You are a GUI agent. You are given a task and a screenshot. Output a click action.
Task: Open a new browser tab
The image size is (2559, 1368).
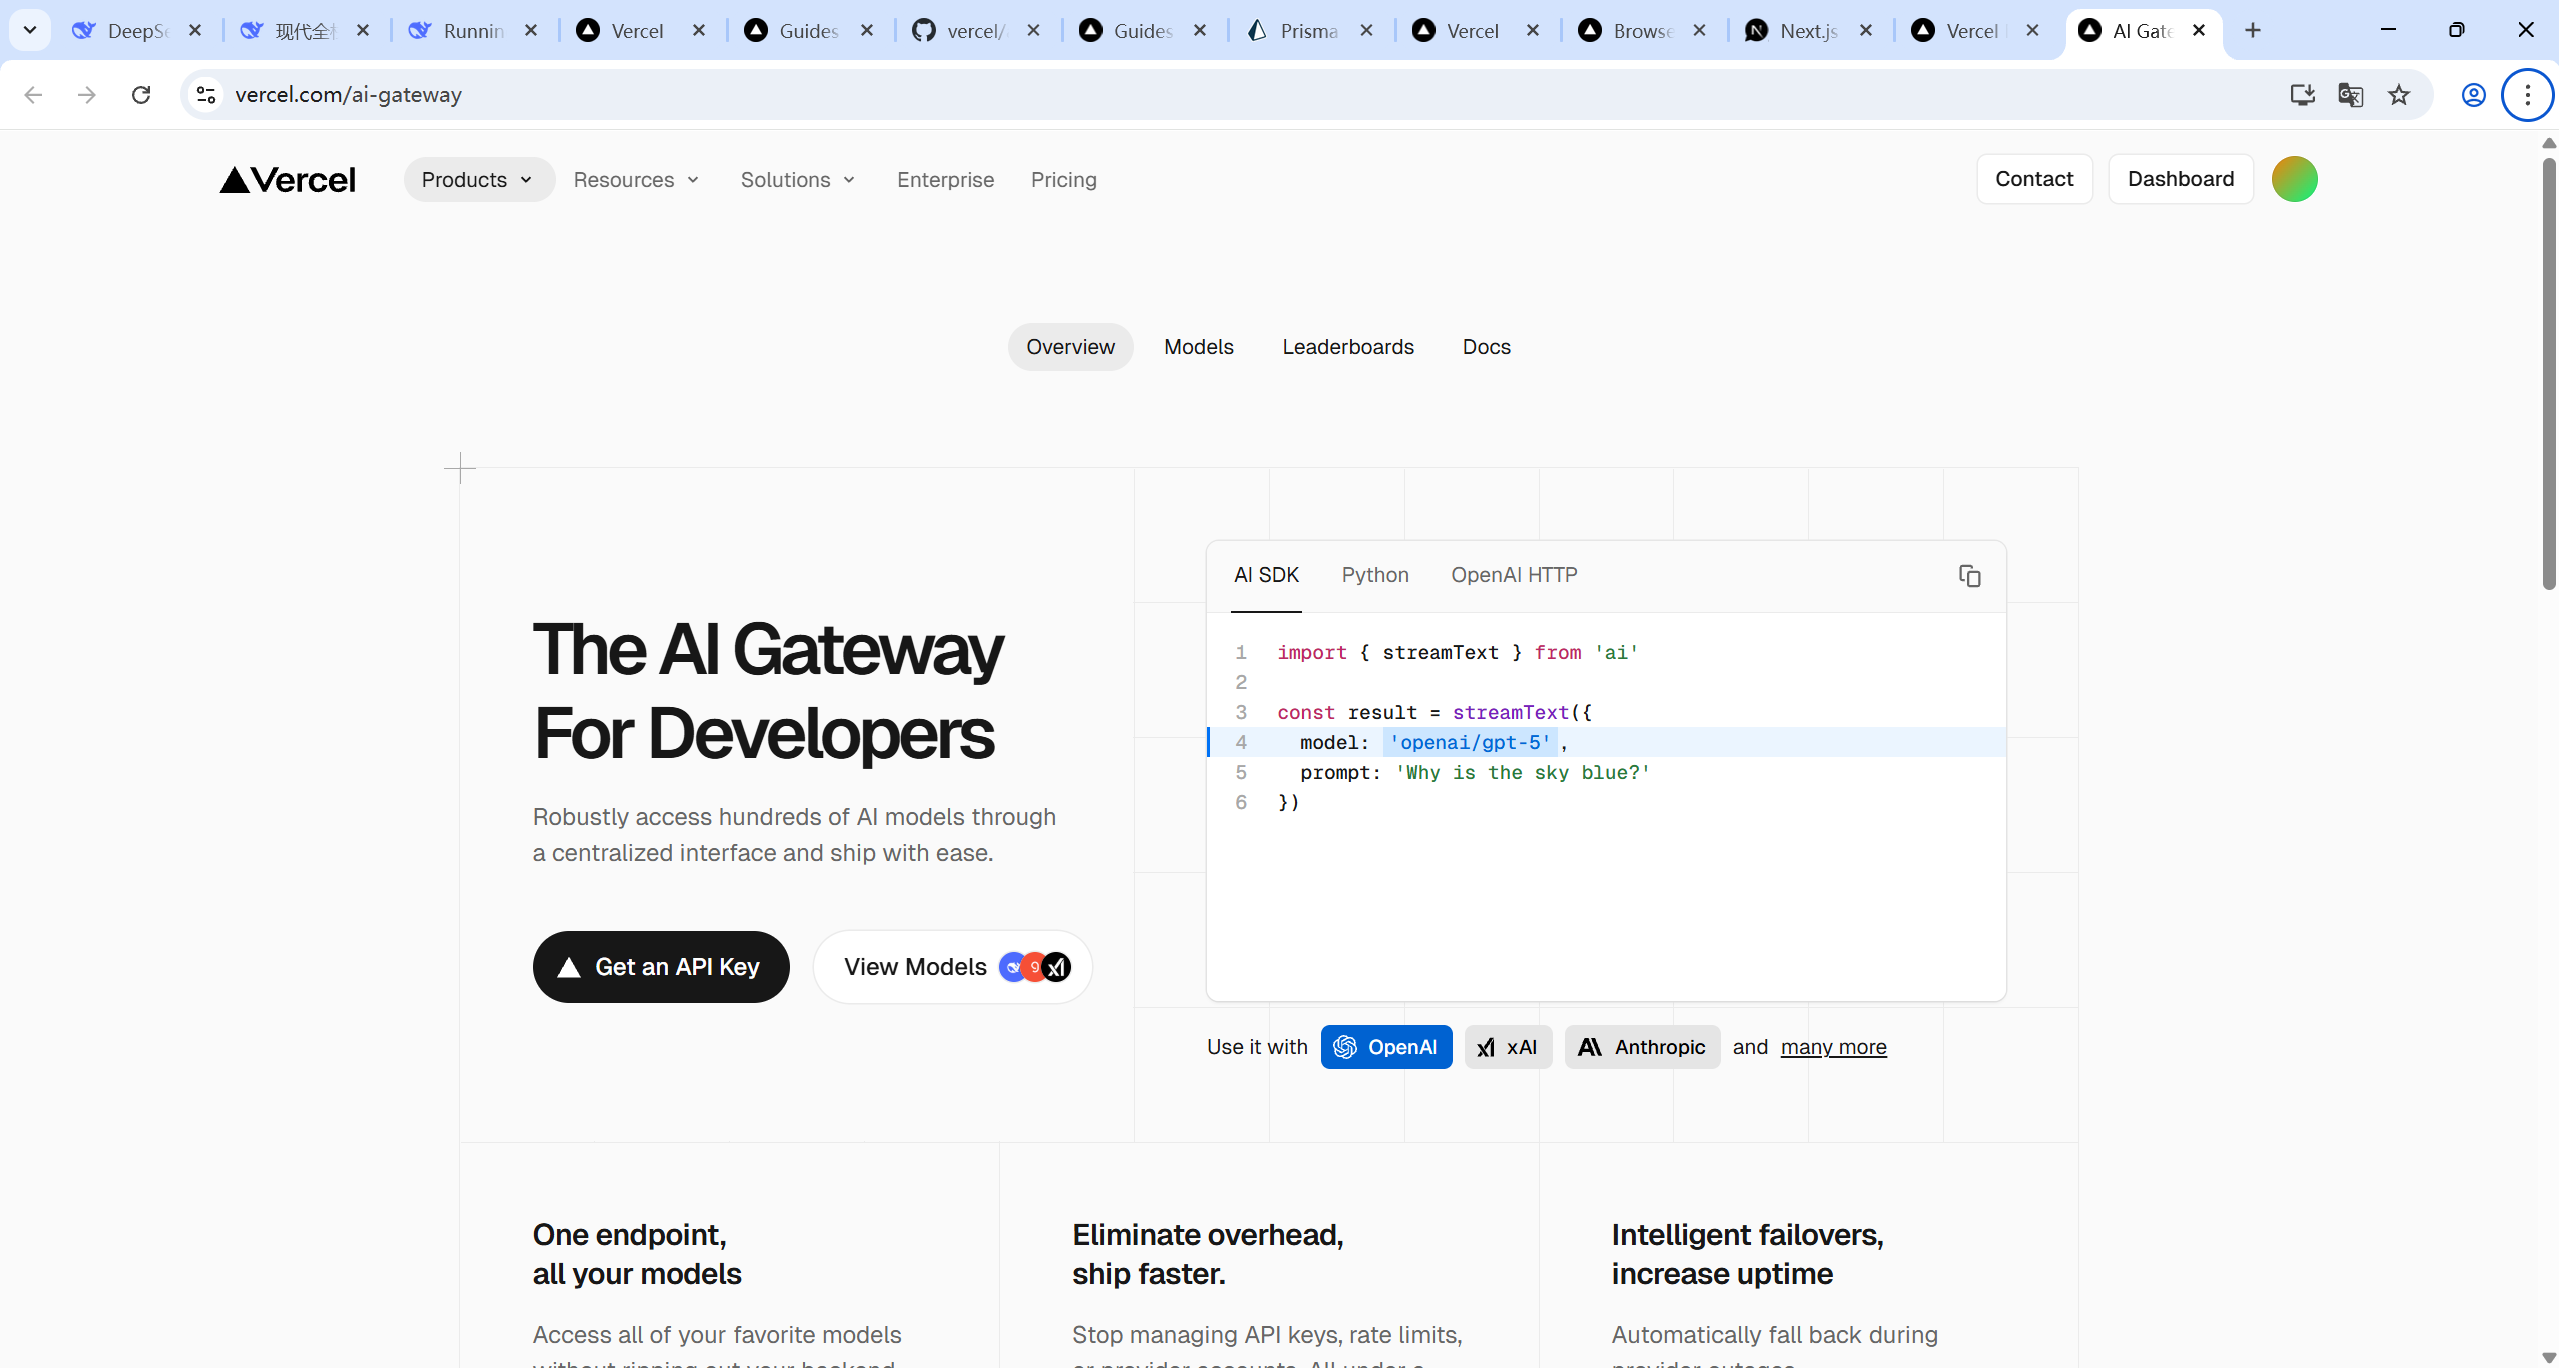2252,31
